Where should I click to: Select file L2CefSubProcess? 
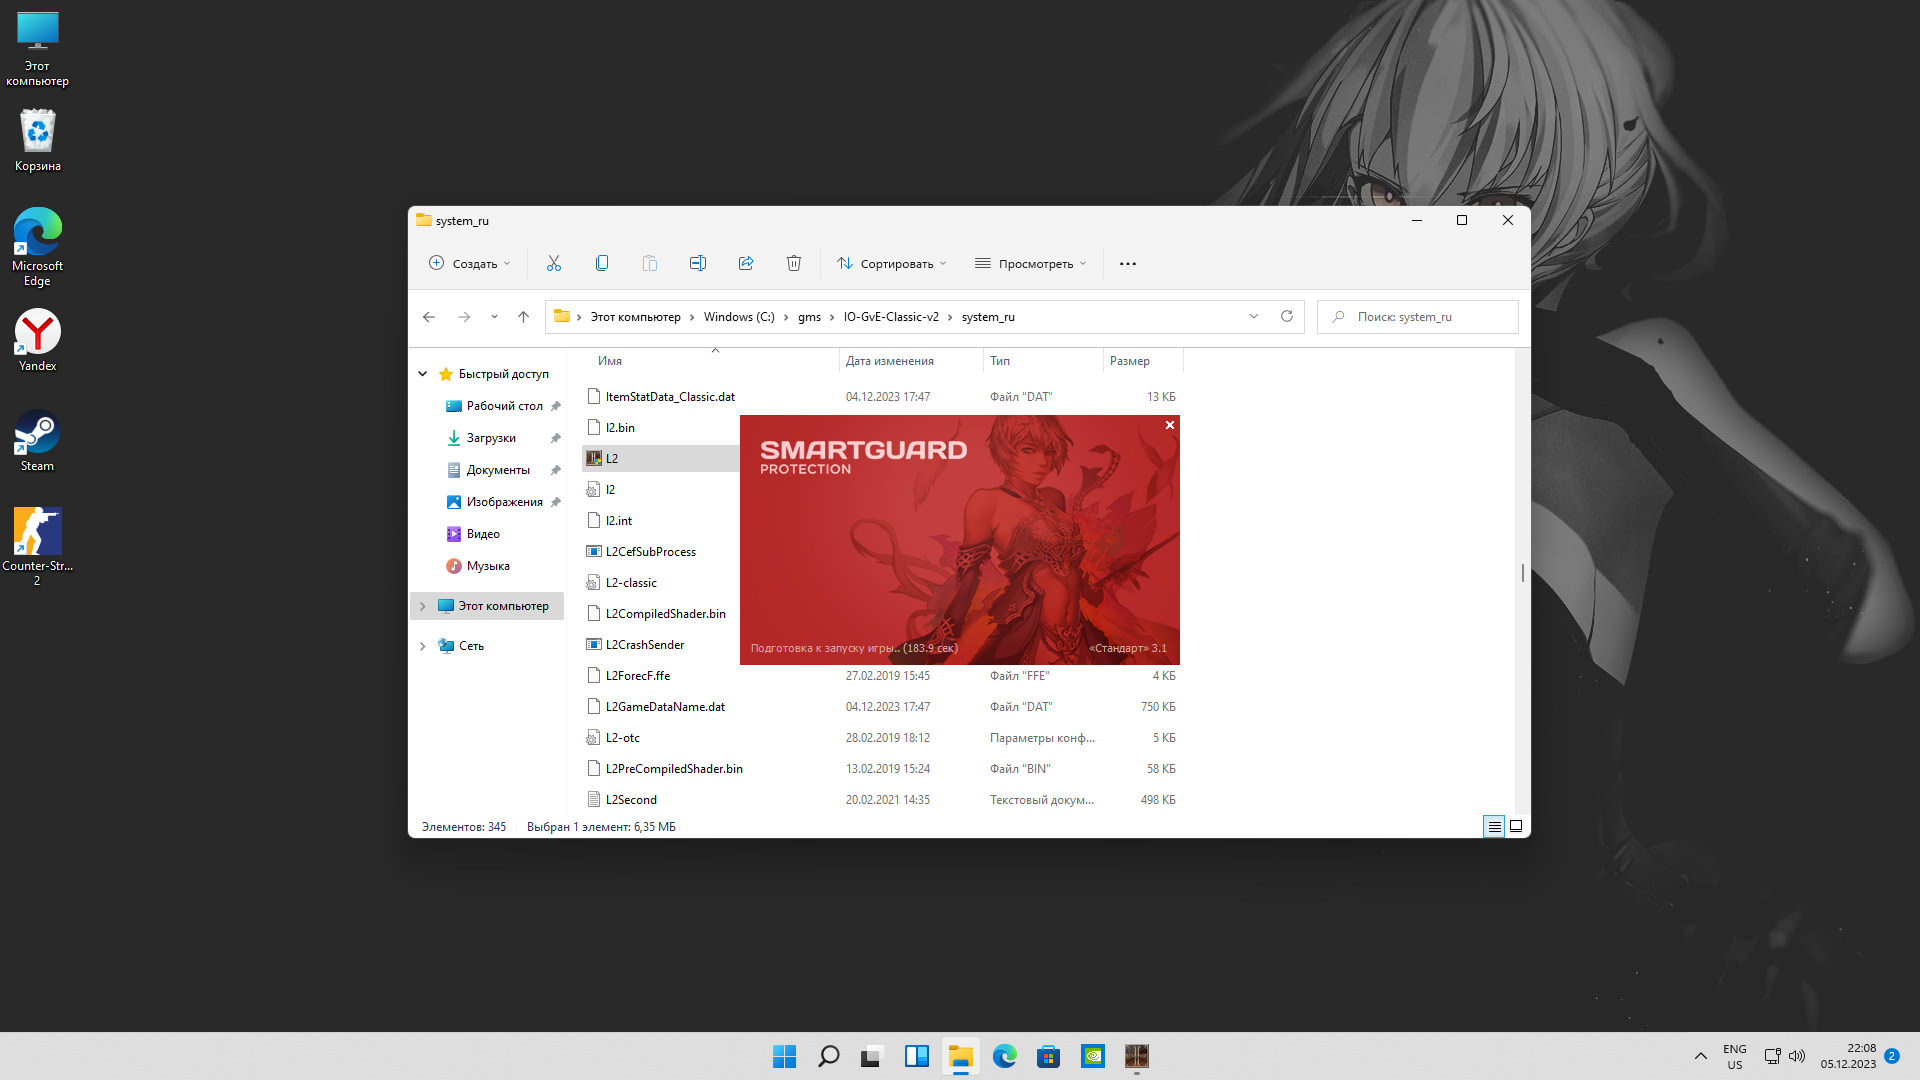tap(651, 552)
